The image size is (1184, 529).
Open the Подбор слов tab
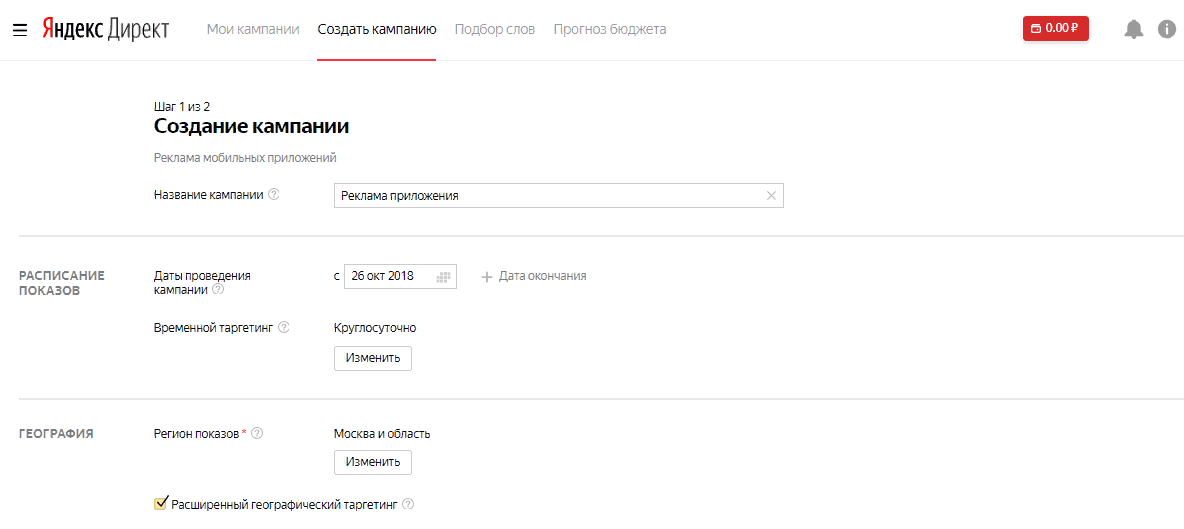point(495,29)
